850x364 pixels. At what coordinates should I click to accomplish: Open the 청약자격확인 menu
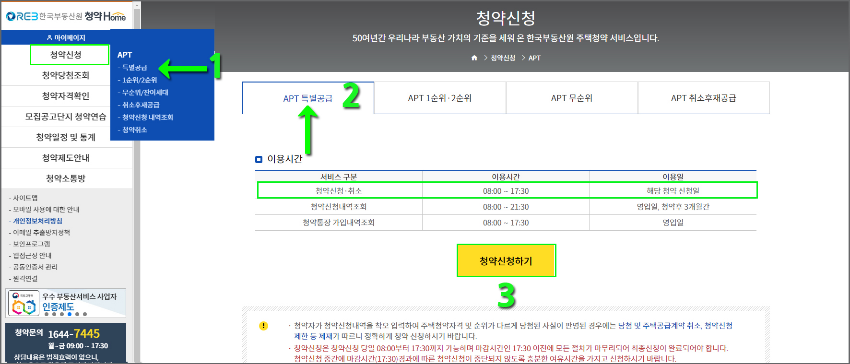tap(66, 96)
